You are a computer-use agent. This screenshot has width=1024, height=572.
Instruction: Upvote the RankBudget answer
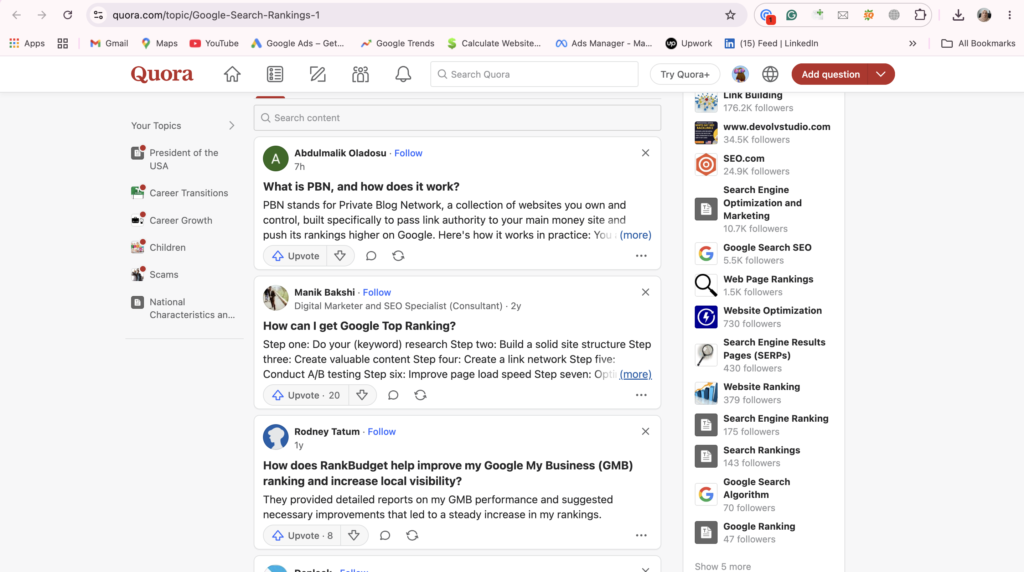coord(302,535)
